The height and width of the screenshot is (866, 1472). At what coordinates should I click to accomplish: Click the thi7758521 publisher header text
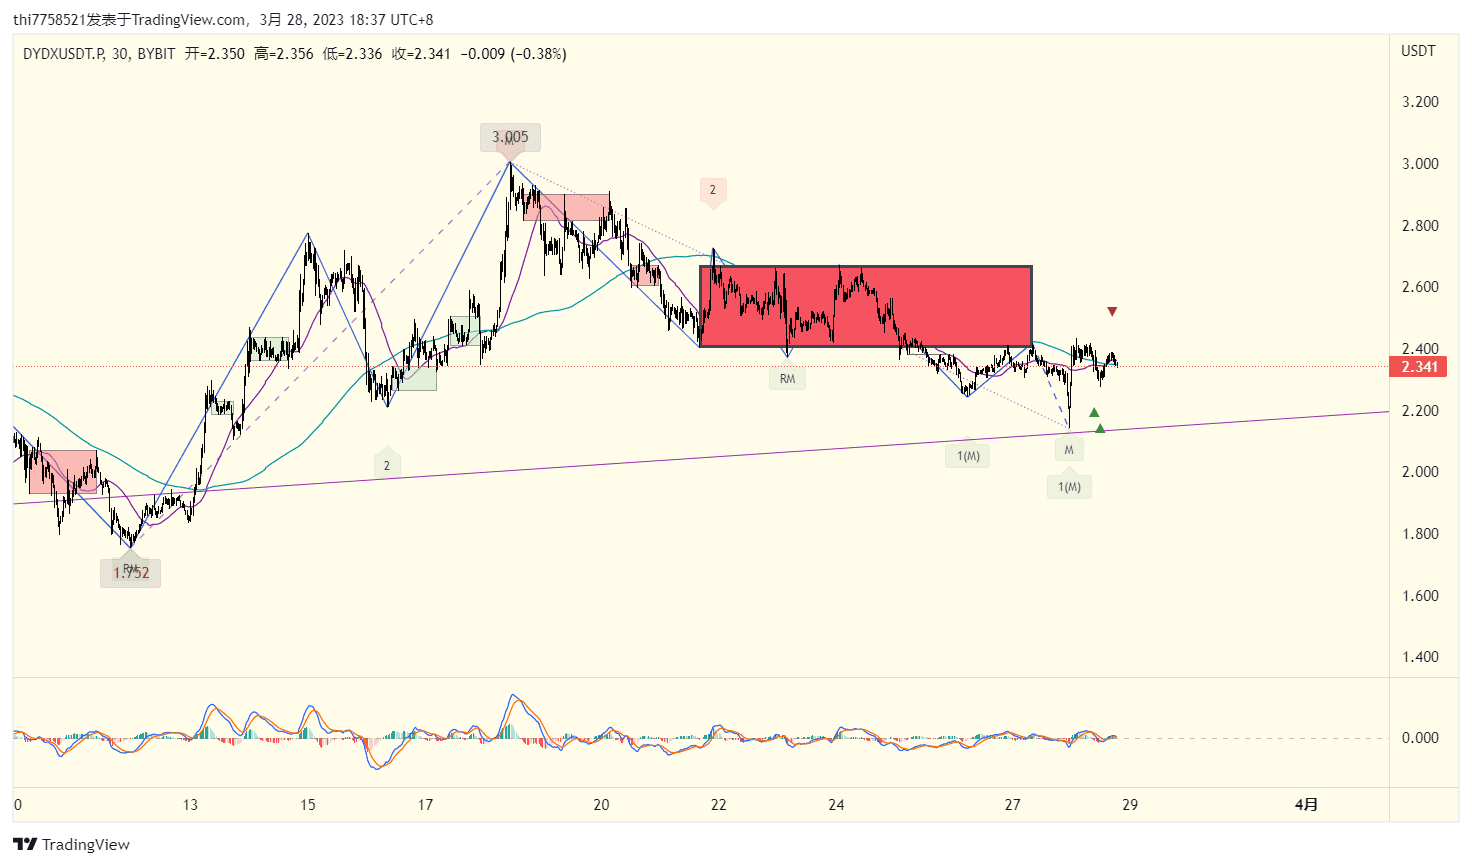[49, 19]
